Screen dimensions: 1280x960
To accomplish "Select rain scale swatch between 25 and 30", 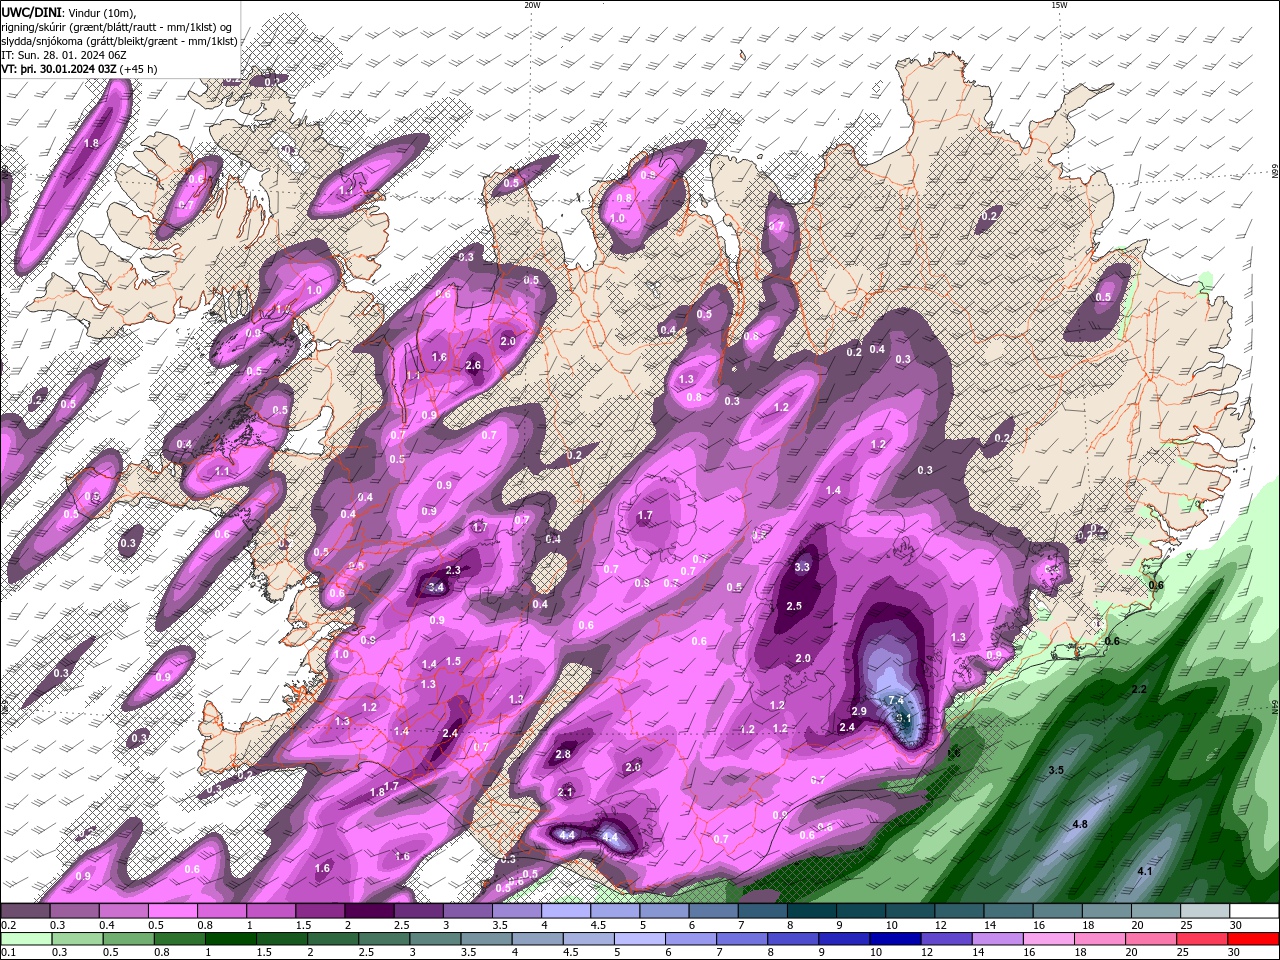I will coord(1202,939).
